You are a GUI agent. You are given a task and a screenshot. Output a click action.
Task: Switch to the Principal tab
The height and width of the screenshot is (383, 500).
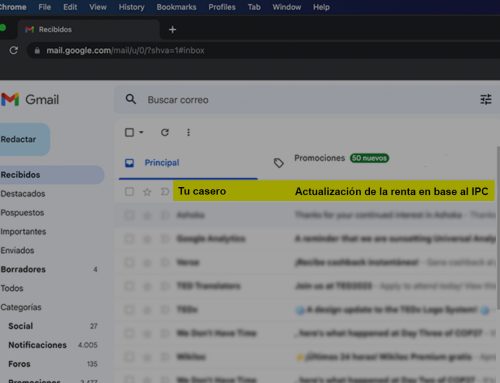coord(188,163)
